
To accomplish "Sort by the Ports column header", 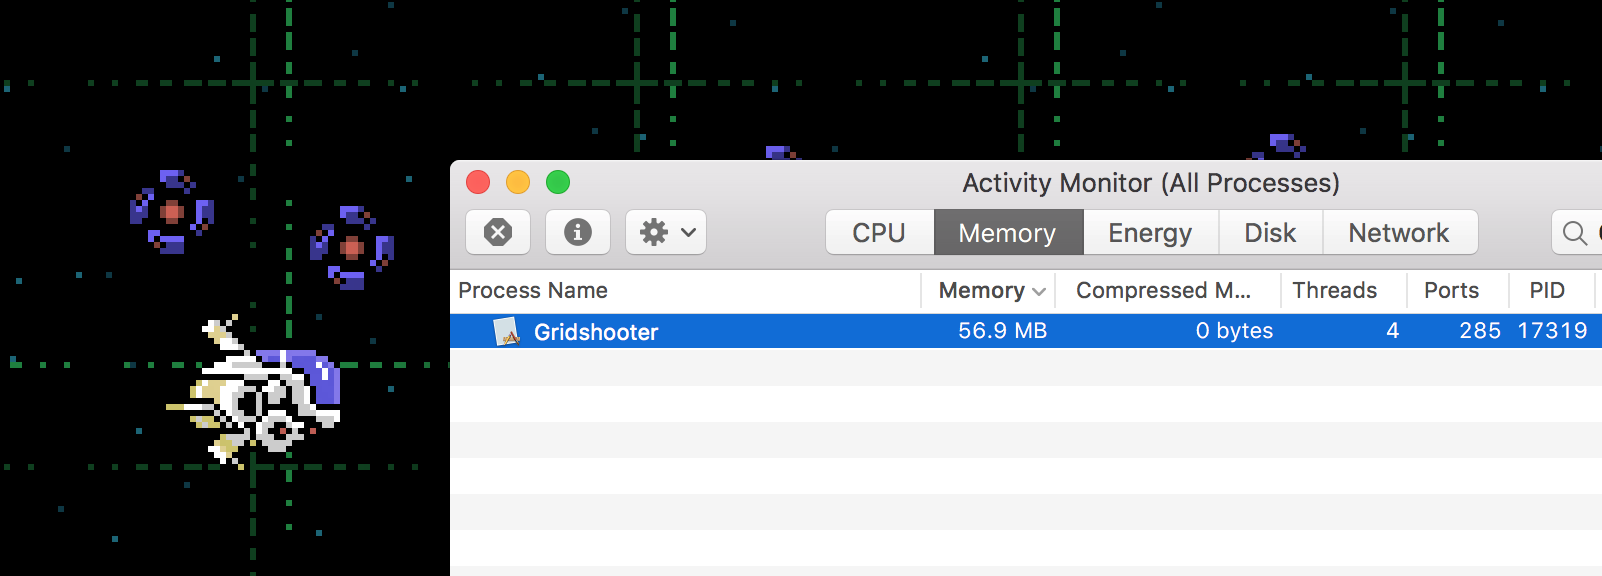I will [1451, 290].
